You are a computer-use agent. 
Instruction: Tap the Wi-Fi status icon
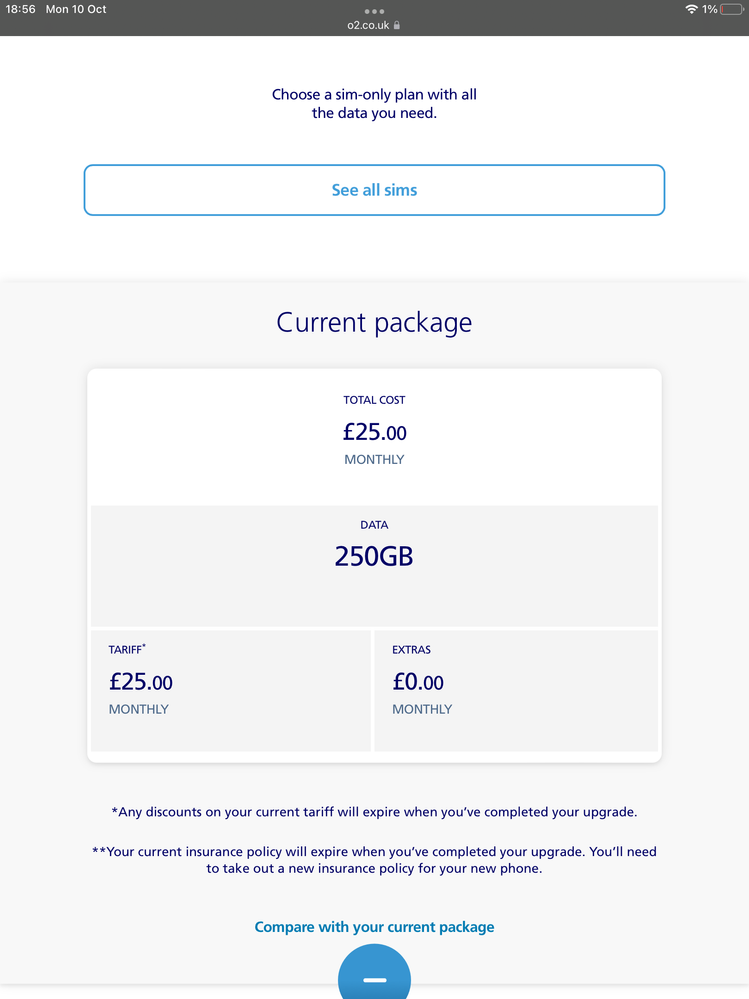pyautogui.click(x=691, y=9)
